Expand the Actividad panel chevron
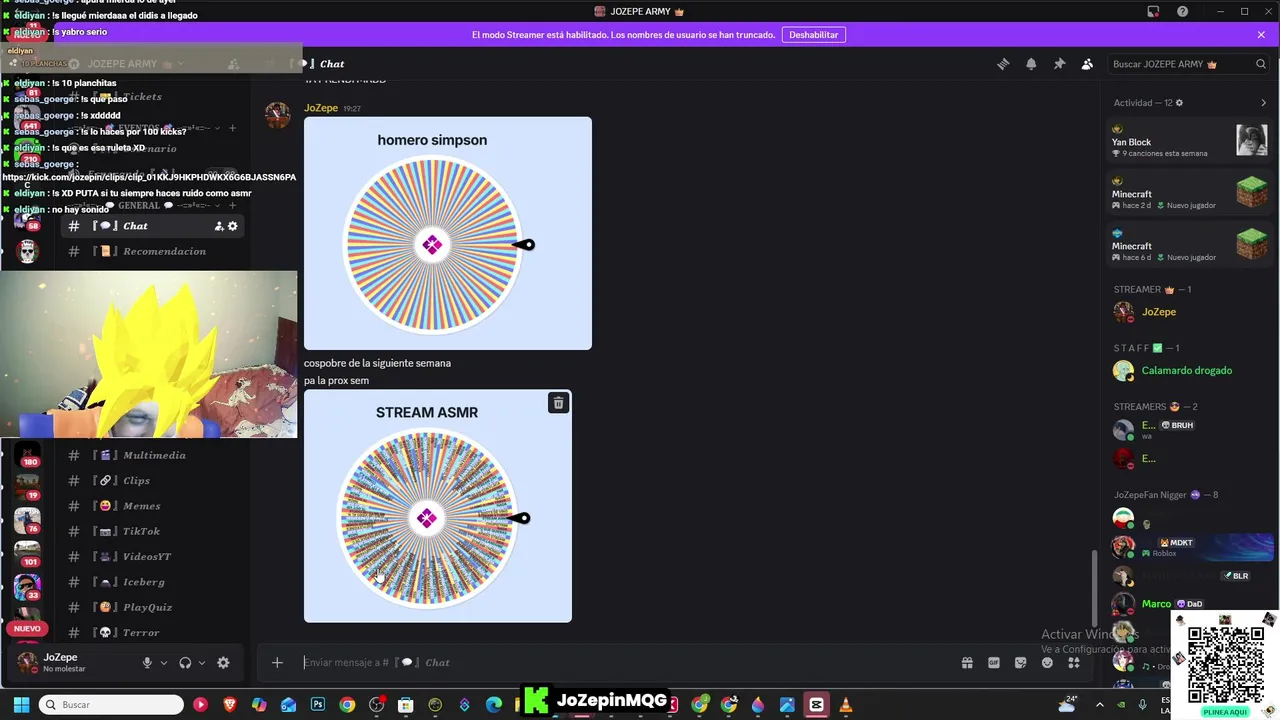The height and width of the screenshot is (720, 1280). click(1263, 103)
